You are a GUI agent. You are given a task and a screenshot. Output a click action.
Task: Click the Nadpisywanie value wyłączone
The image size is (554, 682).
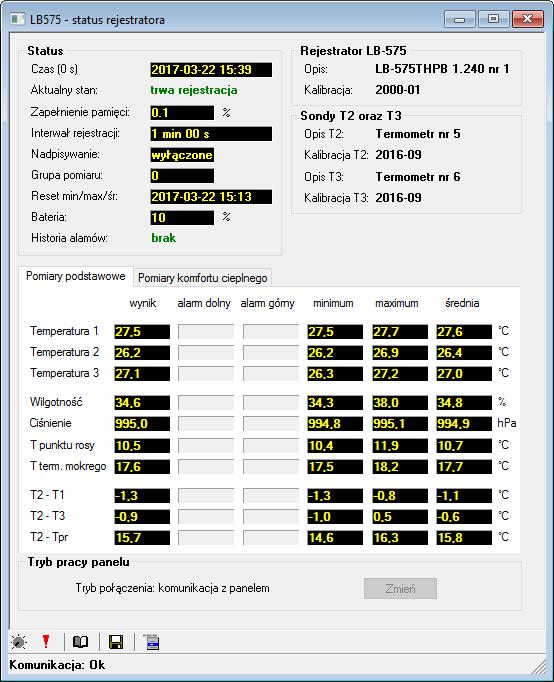[x=182, y=155]
